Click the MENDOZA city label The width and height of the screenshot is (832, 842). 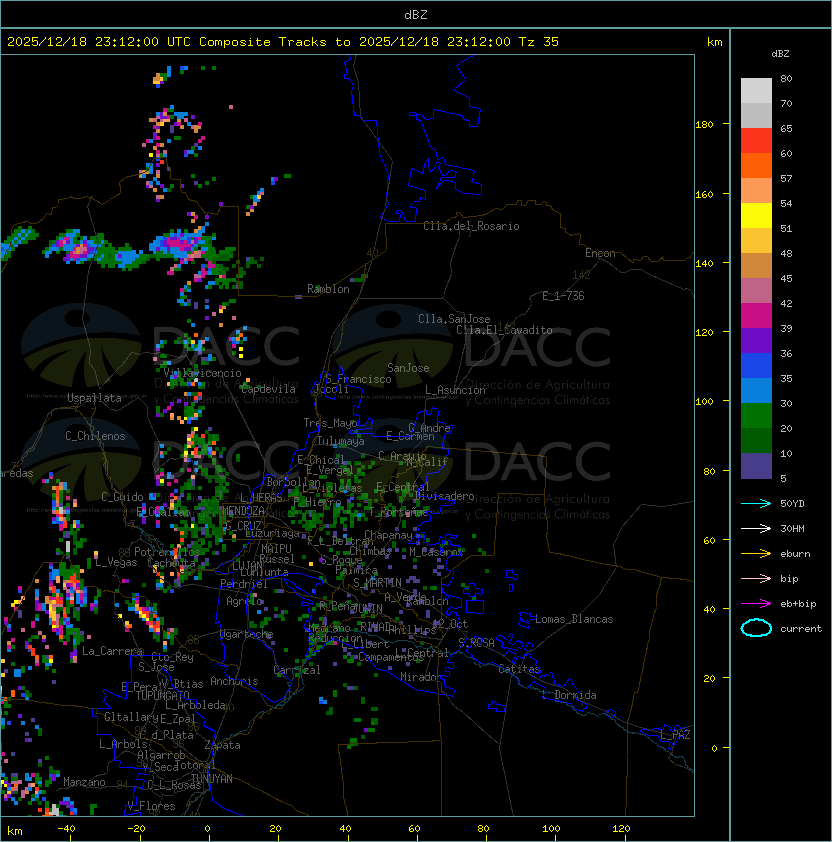click(x=243, y=510)
